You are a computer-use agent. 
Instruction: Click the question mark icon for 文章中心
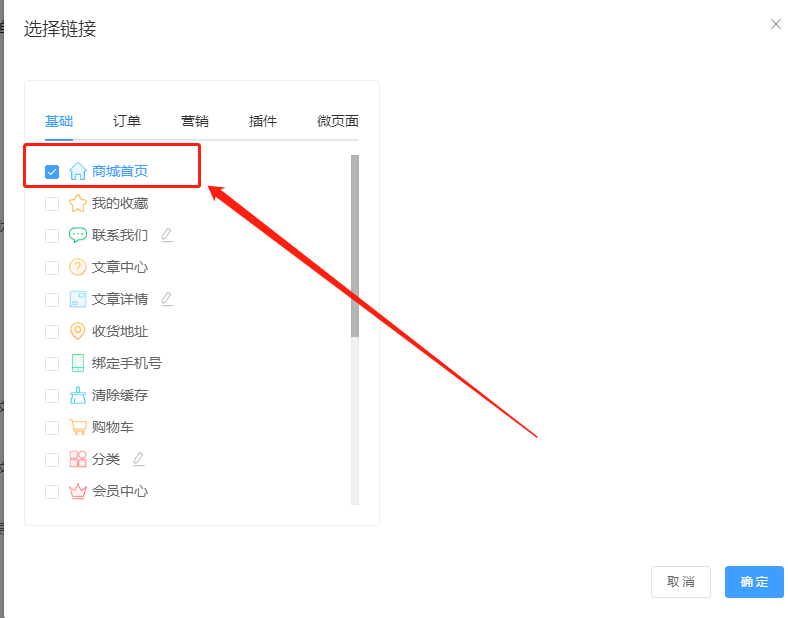pos(77,267)
